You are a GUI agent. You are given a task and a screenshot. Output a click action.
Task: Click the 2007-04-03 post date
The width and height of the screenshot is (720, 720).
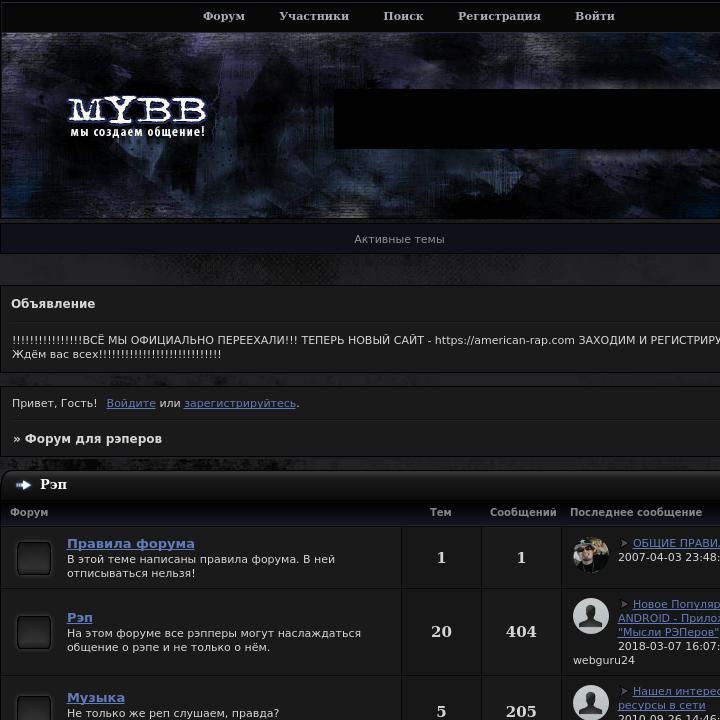669,557
